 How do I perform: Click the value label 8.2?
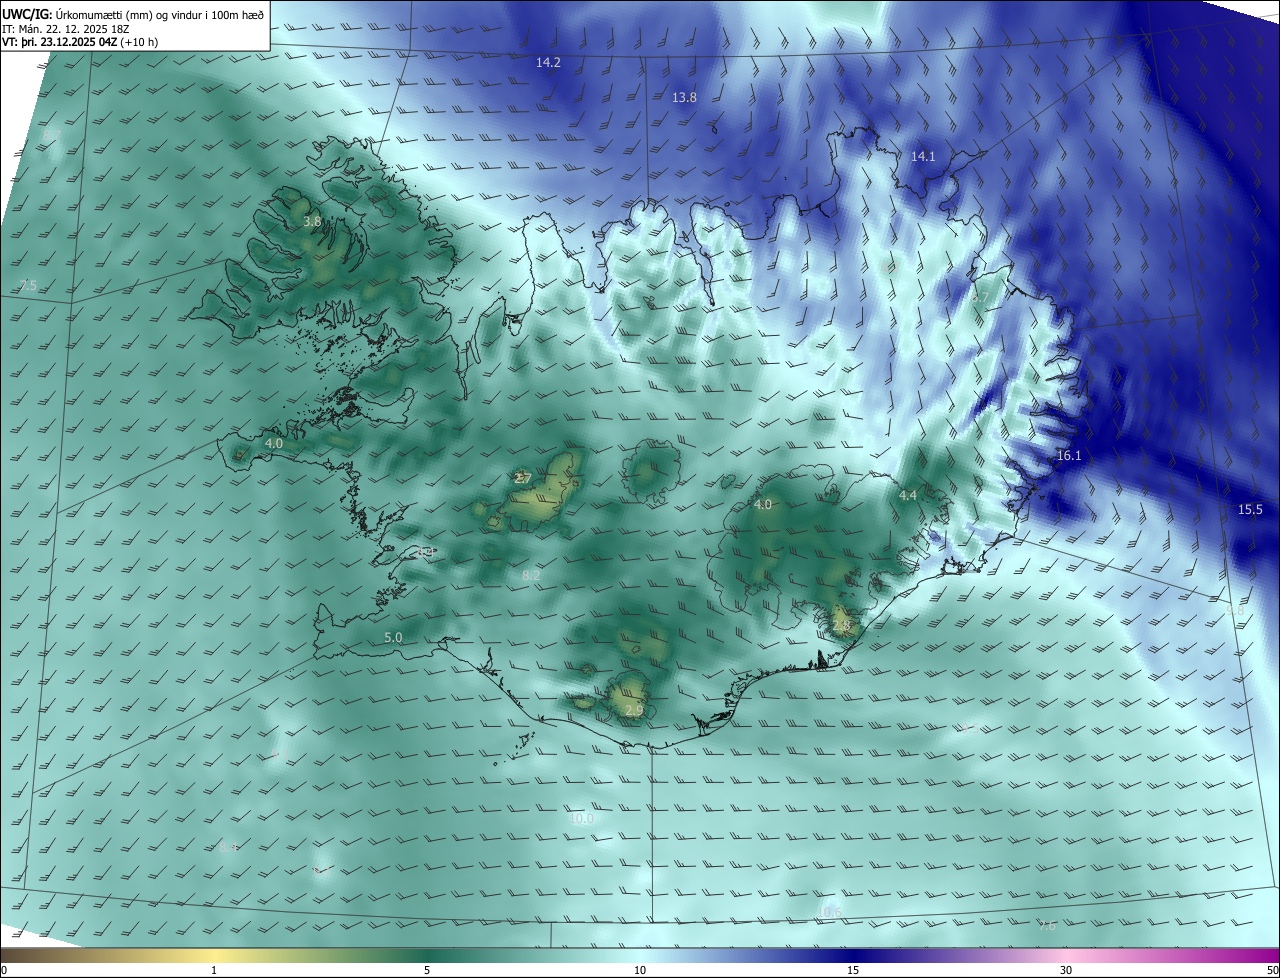click(532, 575)
